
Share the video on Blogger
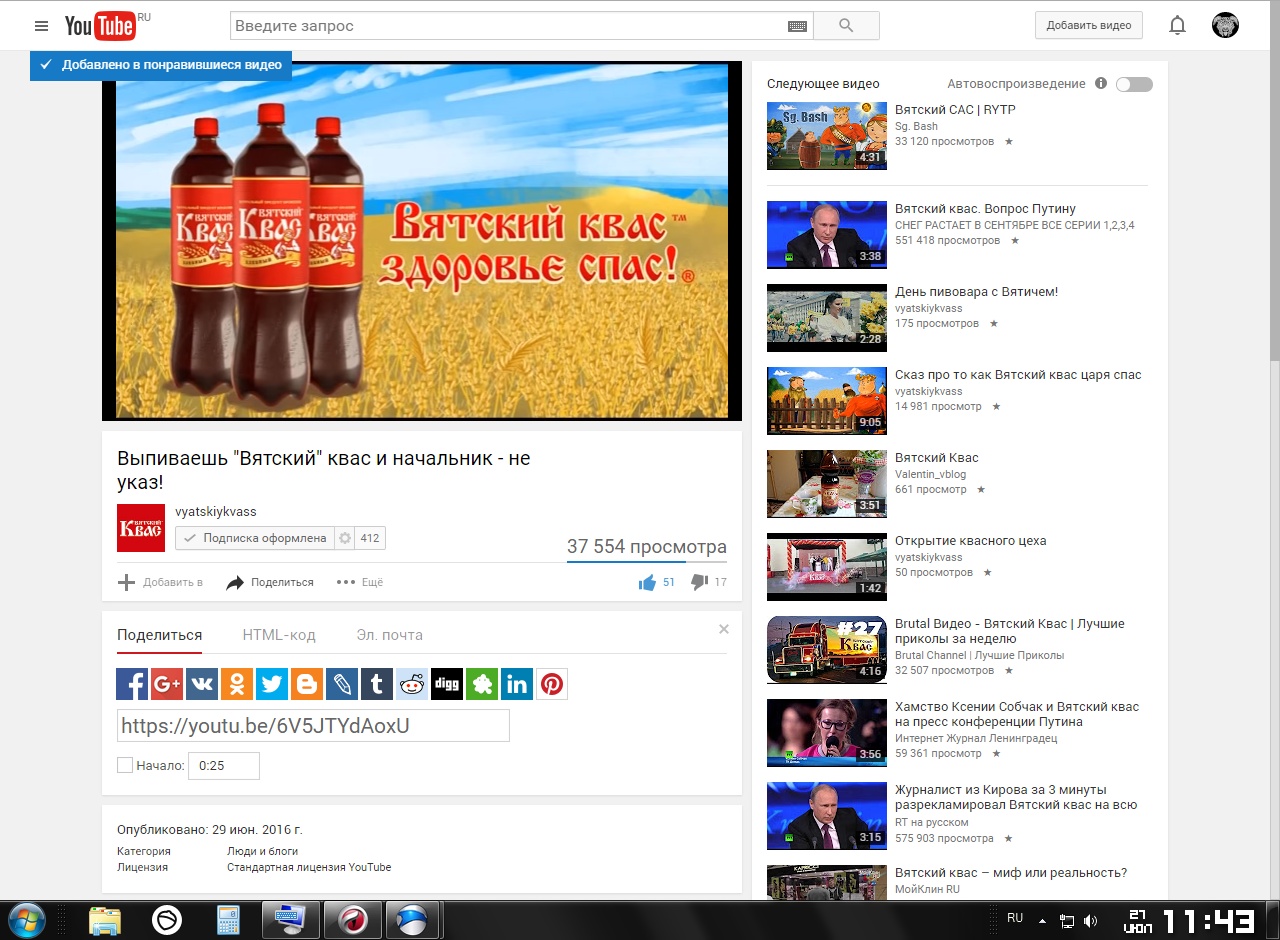(x=307, y=684)
